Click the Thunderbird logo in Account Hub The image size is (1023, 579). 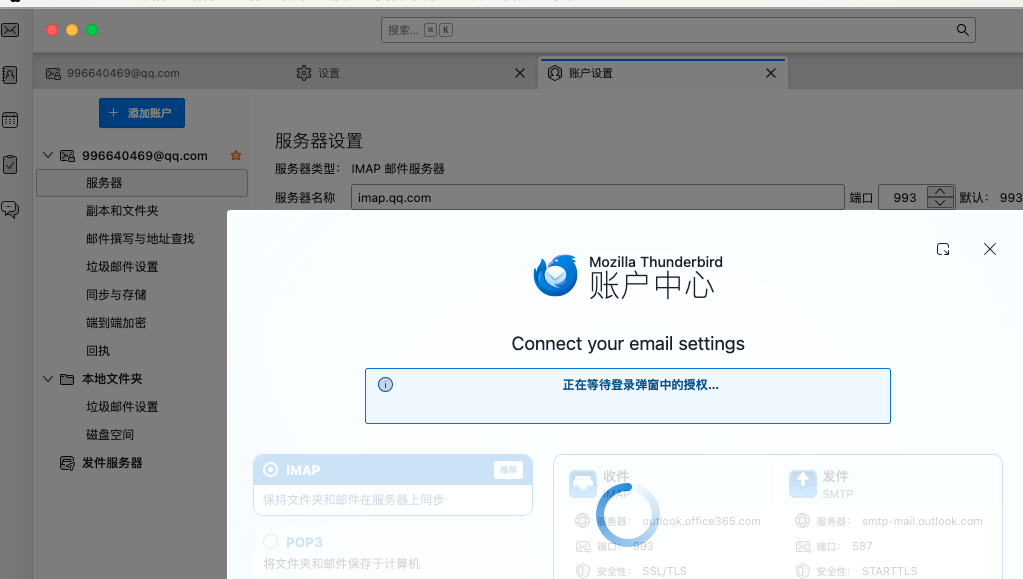pyautogui.click(x=555, y=275)
